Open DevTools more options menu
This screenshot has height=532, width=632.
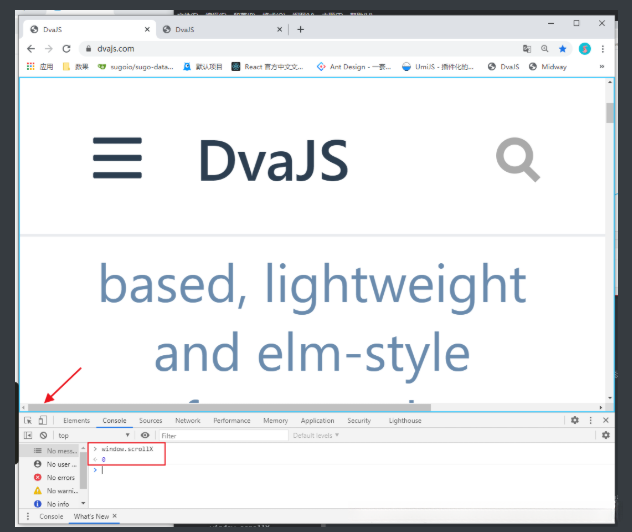590,420
